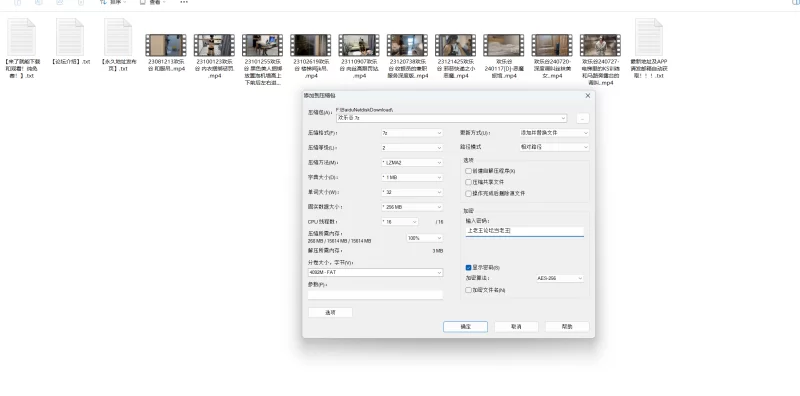Click the 取消 cancel button
The width and height of the screenshot is (800, 396).
516,327
